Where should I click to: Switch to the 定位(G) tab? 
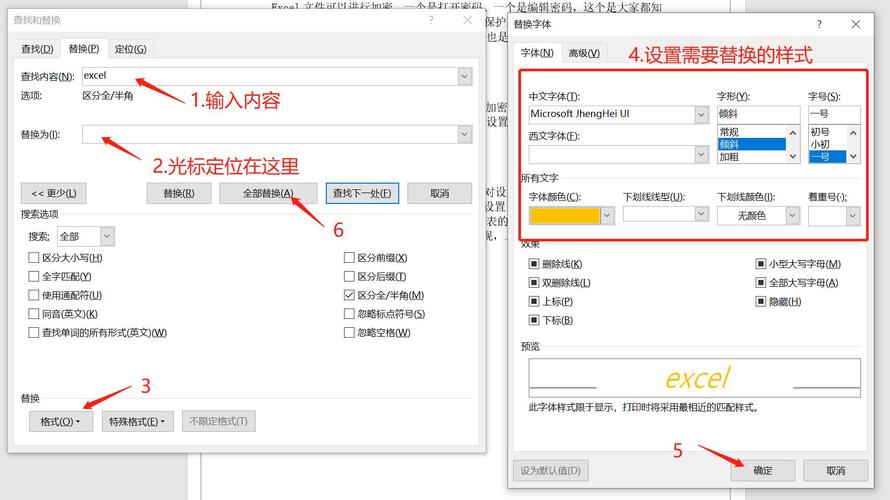click(x=130, y=49)
